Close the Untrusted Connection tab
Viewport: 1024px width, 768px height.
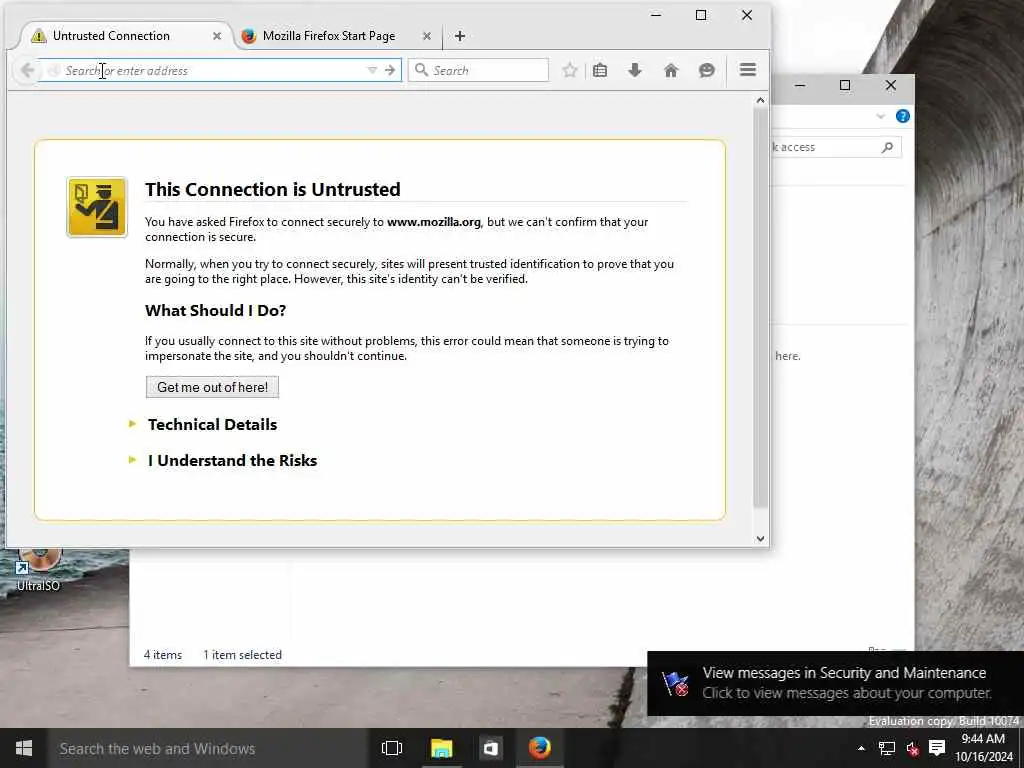(x=217, y=36)
